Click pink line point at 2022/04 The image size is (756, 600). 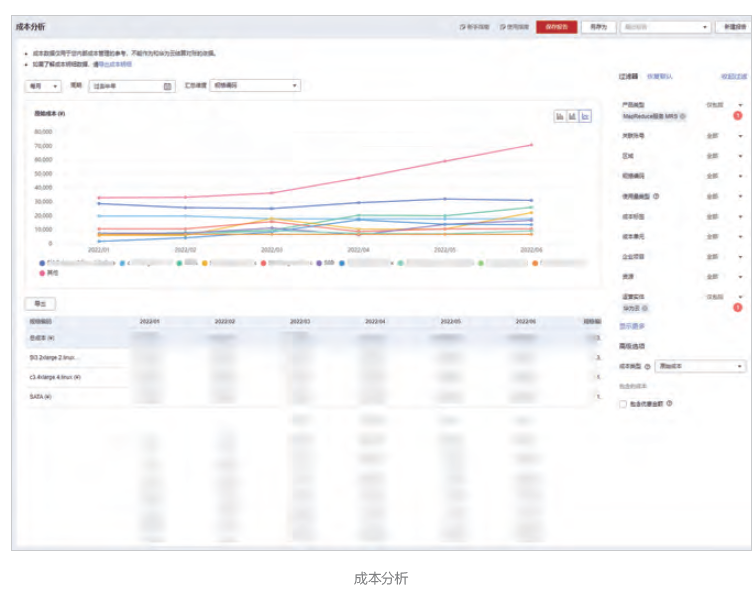coord(358,178)
